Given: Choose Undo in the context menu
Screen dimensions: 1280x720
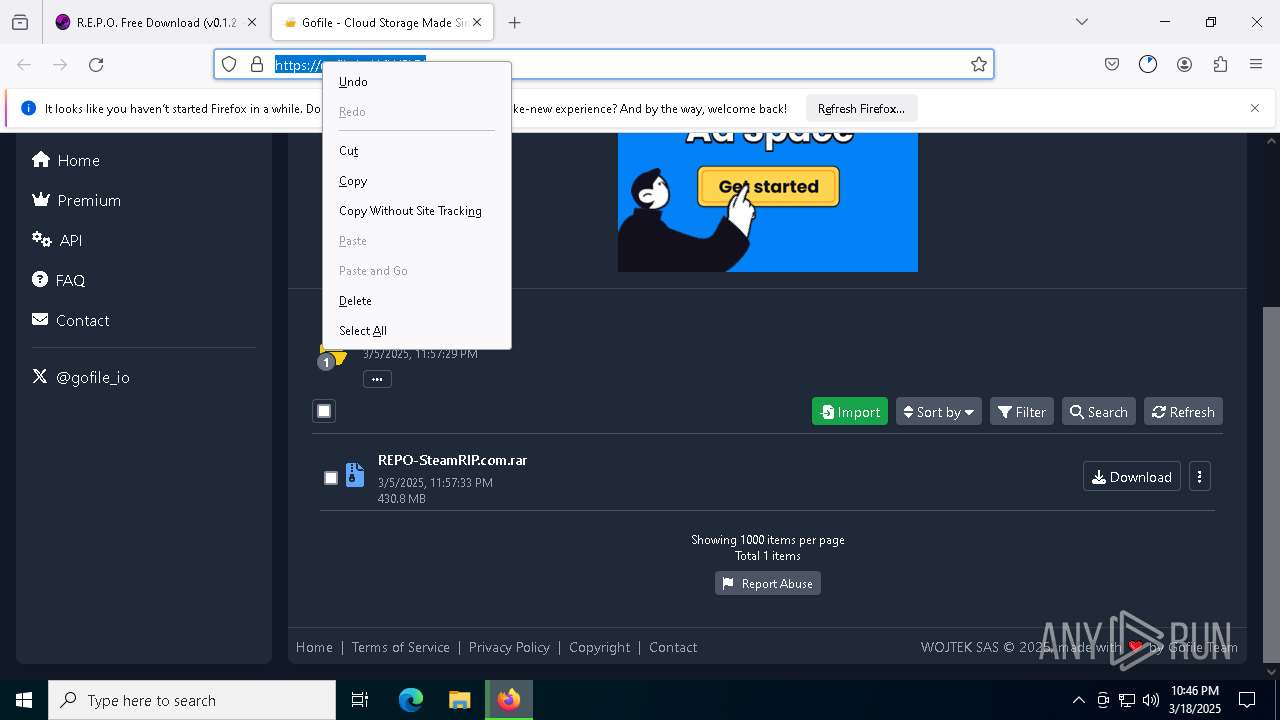Looking at the screenshot, I should click(x=417, y=82).
